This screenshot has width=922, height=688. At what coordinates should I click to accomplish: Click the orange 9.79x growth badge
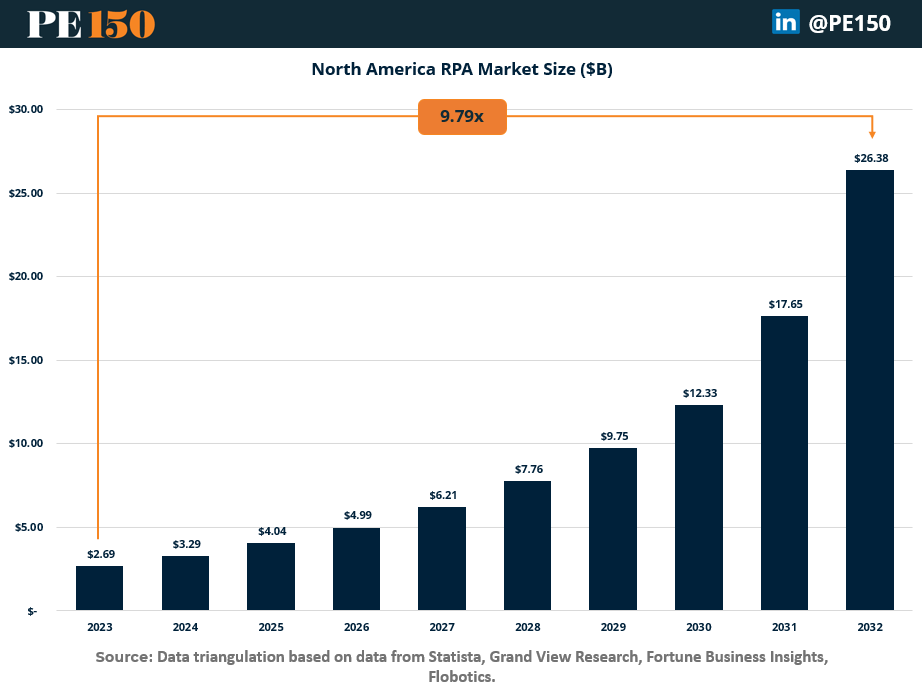point(462,116)
